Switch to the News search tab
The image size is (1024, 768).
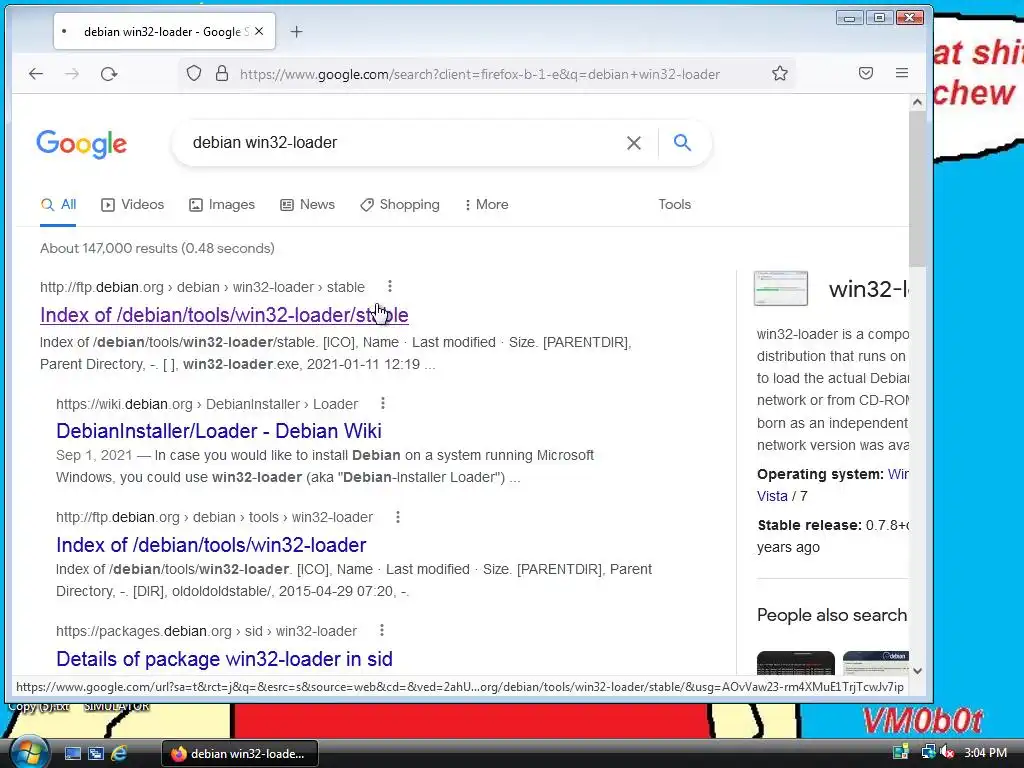(x=308, y=204)
